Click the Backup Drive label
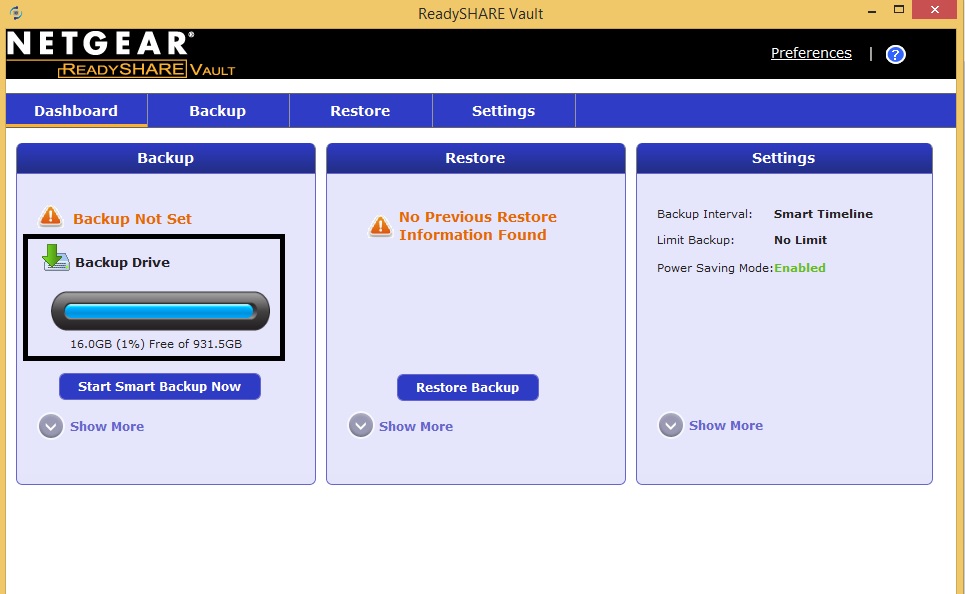Screen dimensions: 965x594 [x=122, y=262]
